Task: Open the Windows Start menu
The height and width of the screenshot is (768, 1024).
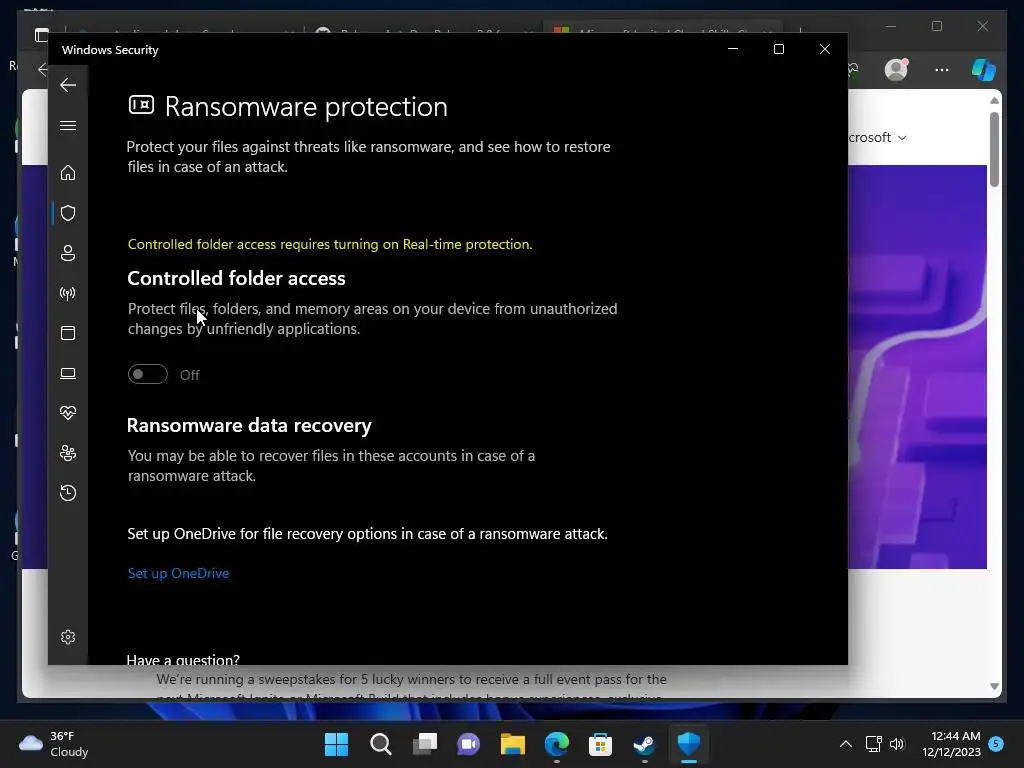Action: click(x=336, y=744)
